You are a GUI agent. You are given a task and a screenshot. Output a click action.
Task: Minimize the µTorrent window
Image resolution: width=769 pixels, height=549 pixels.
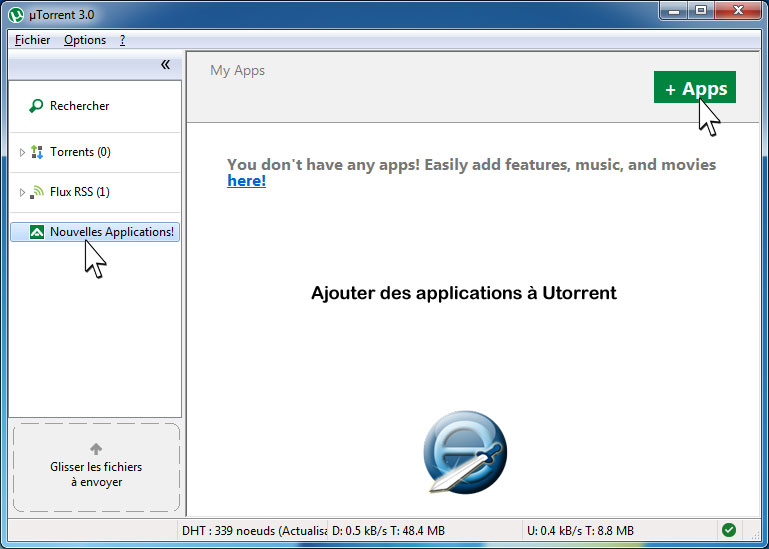click(x=674, y=11)
